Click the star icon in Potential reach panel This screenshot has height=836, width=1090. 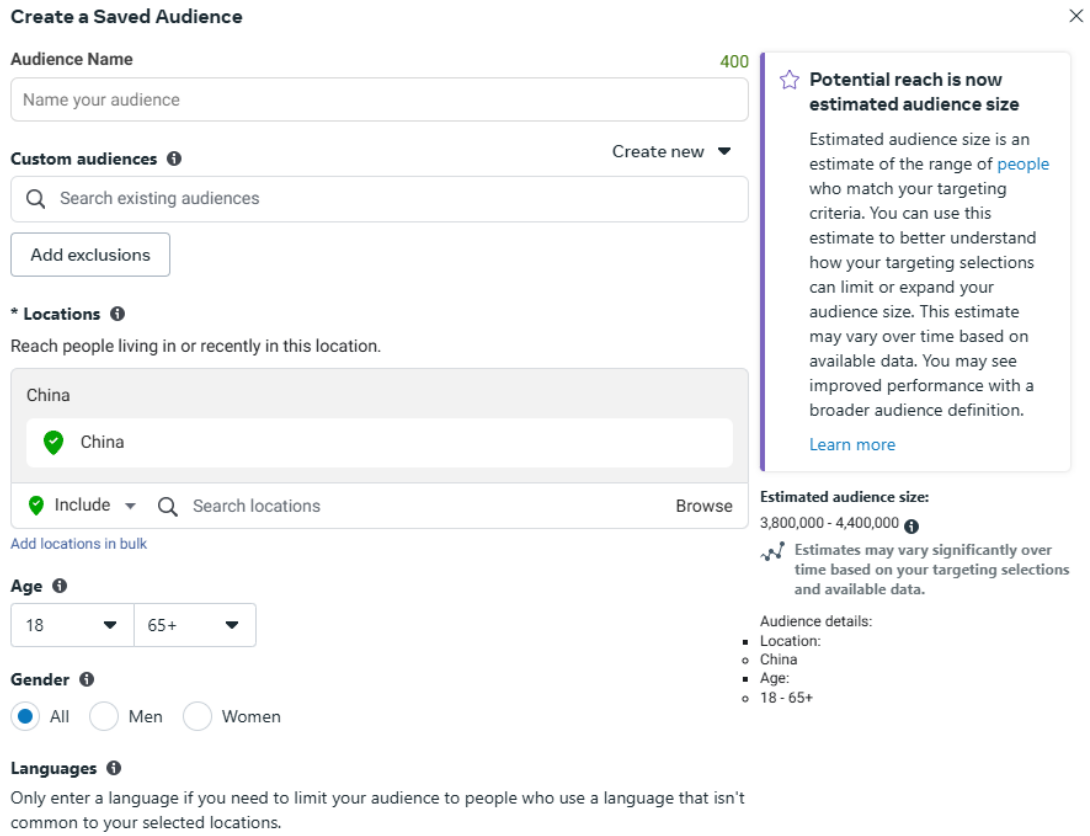coord(789,80)
